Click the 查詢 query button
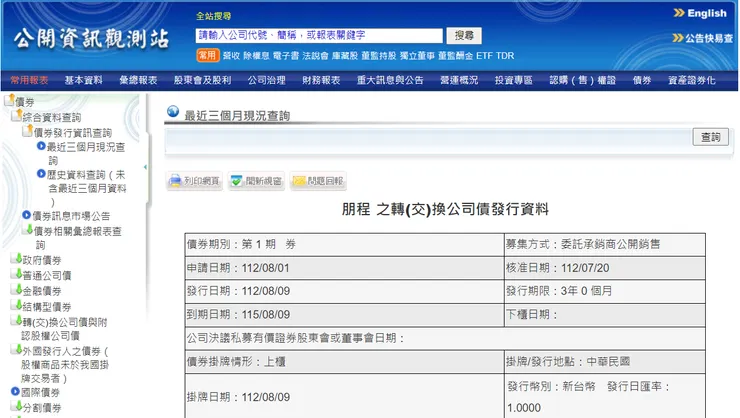Screen dimensions: 740x418 click(710, 137)
